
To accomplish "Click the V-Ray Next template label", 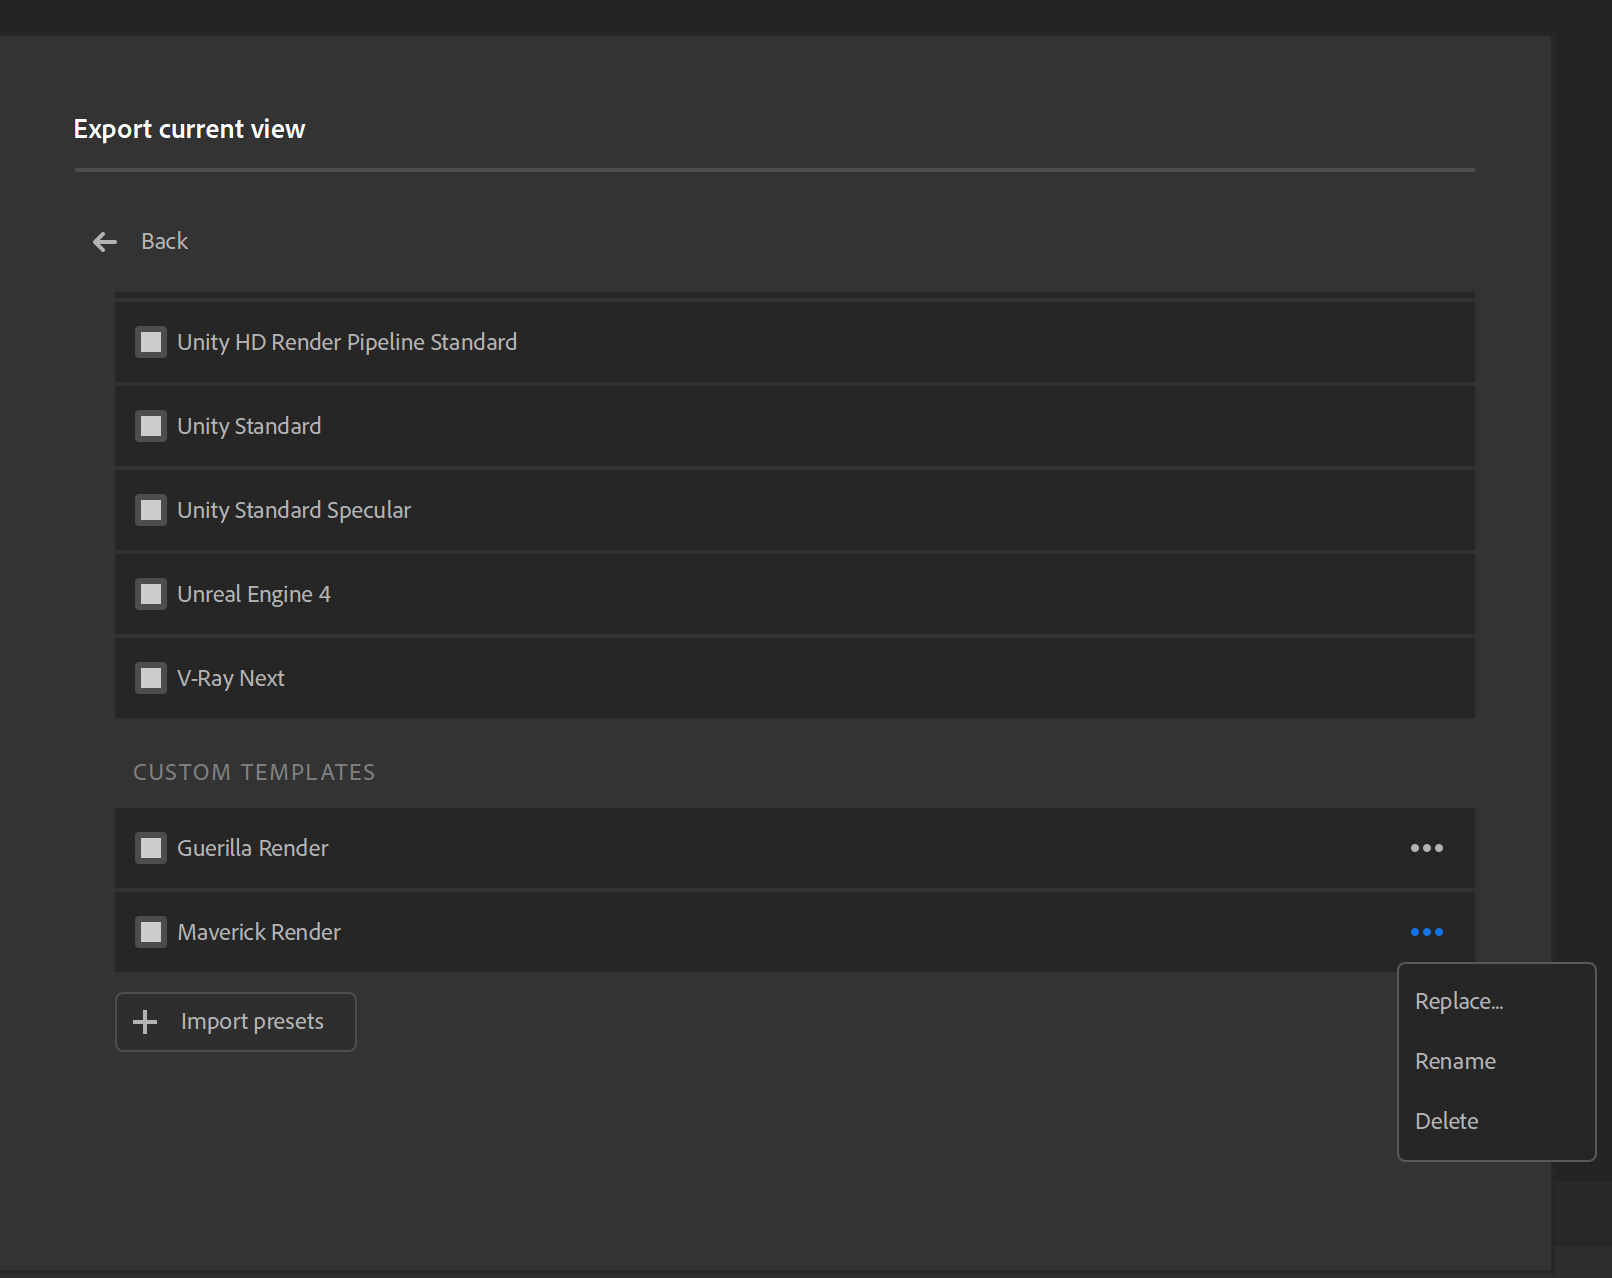I will [x=231, y=678].
